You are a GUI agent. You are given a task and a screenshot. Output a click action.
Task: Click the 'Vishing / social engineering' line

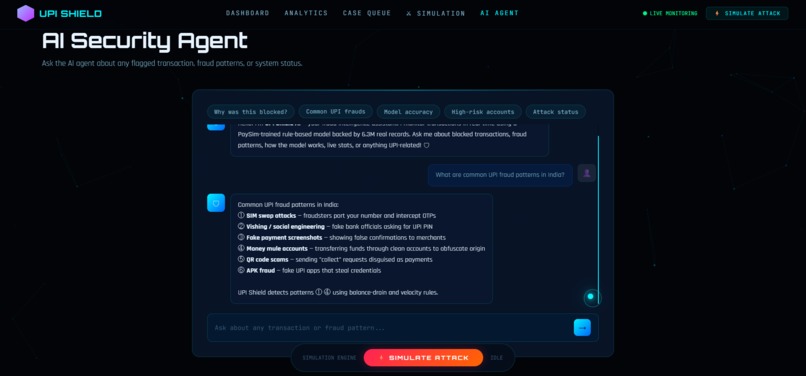(x=334, y=227)
